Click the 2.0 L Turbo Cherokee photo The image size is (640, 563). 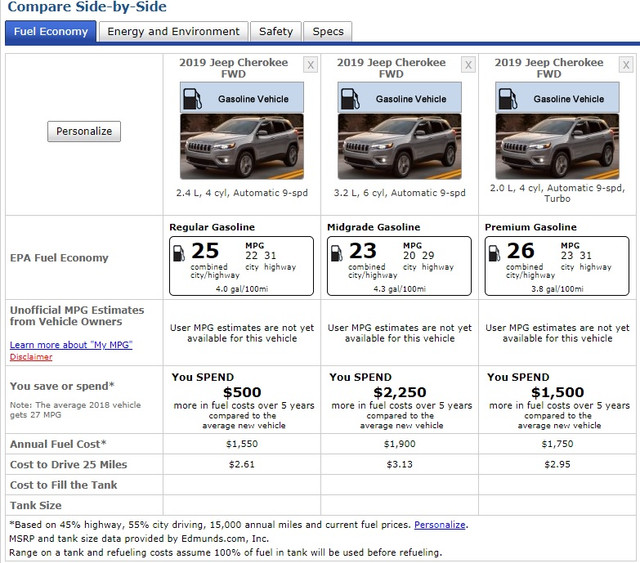pyautogui.click(x=557, y=147)
